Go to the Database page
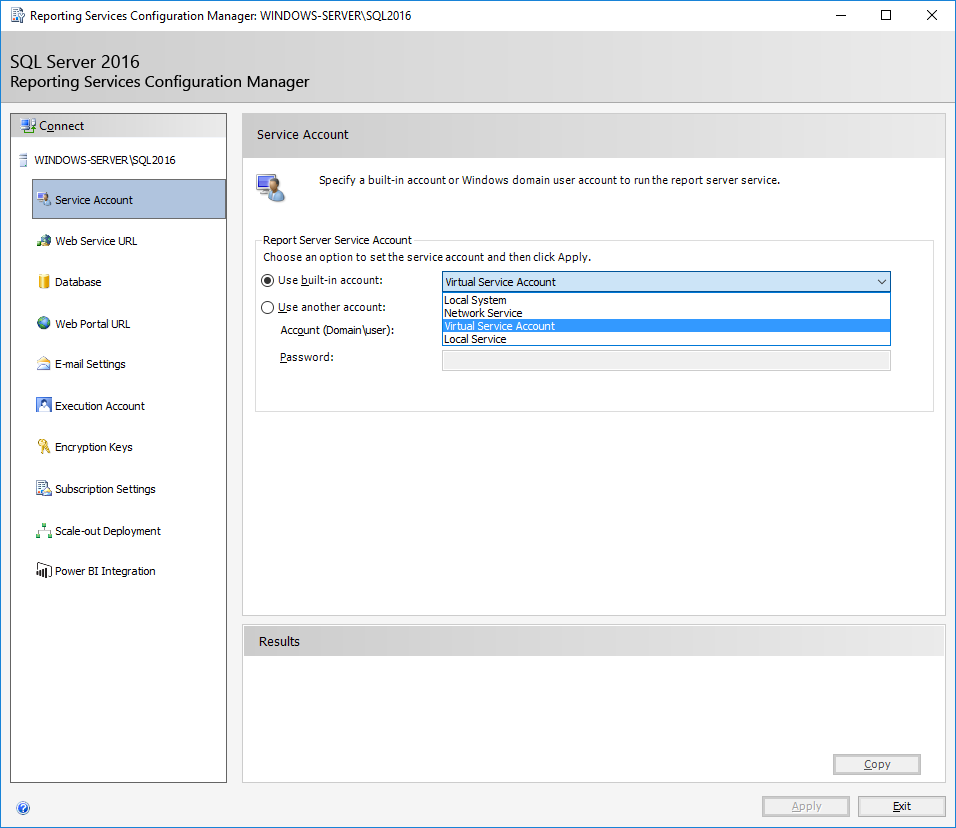 (x=78, y=282)
